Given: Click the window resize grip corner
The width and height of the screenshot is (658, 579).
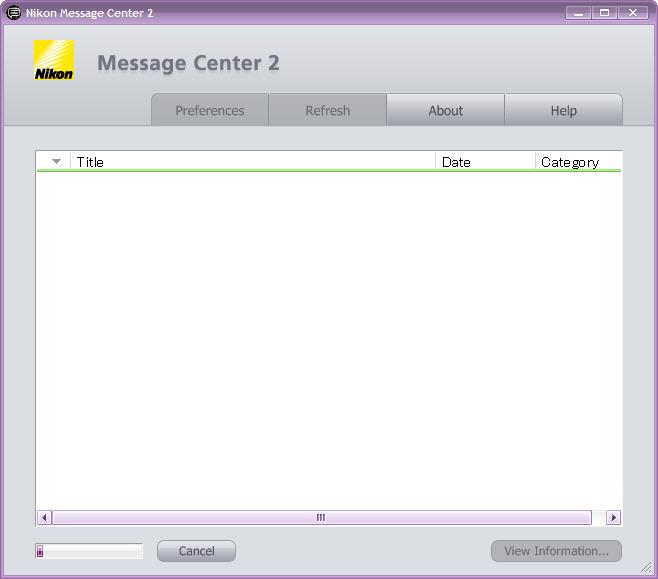Looking at the screenshot, I should coord(646,567).
